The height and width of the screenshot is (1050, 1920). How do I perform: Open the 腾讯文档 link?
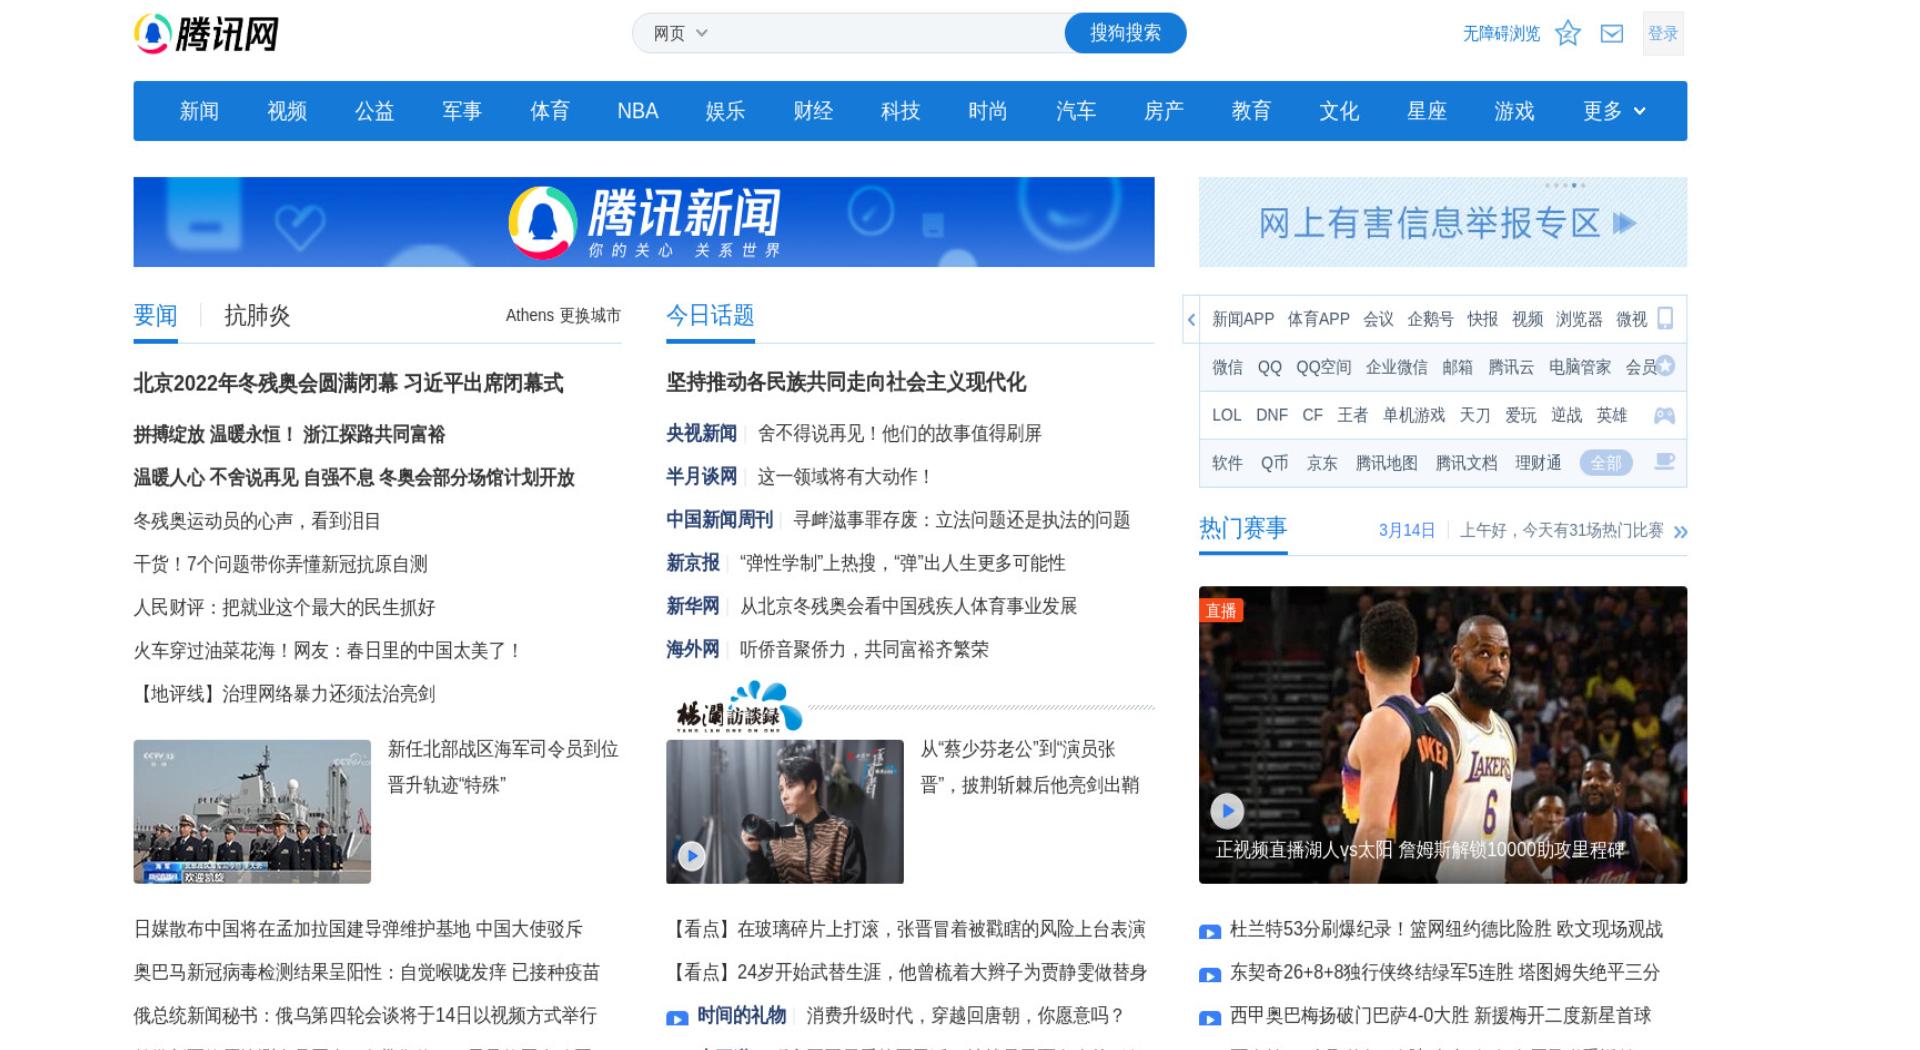[x=1466, y=463]
